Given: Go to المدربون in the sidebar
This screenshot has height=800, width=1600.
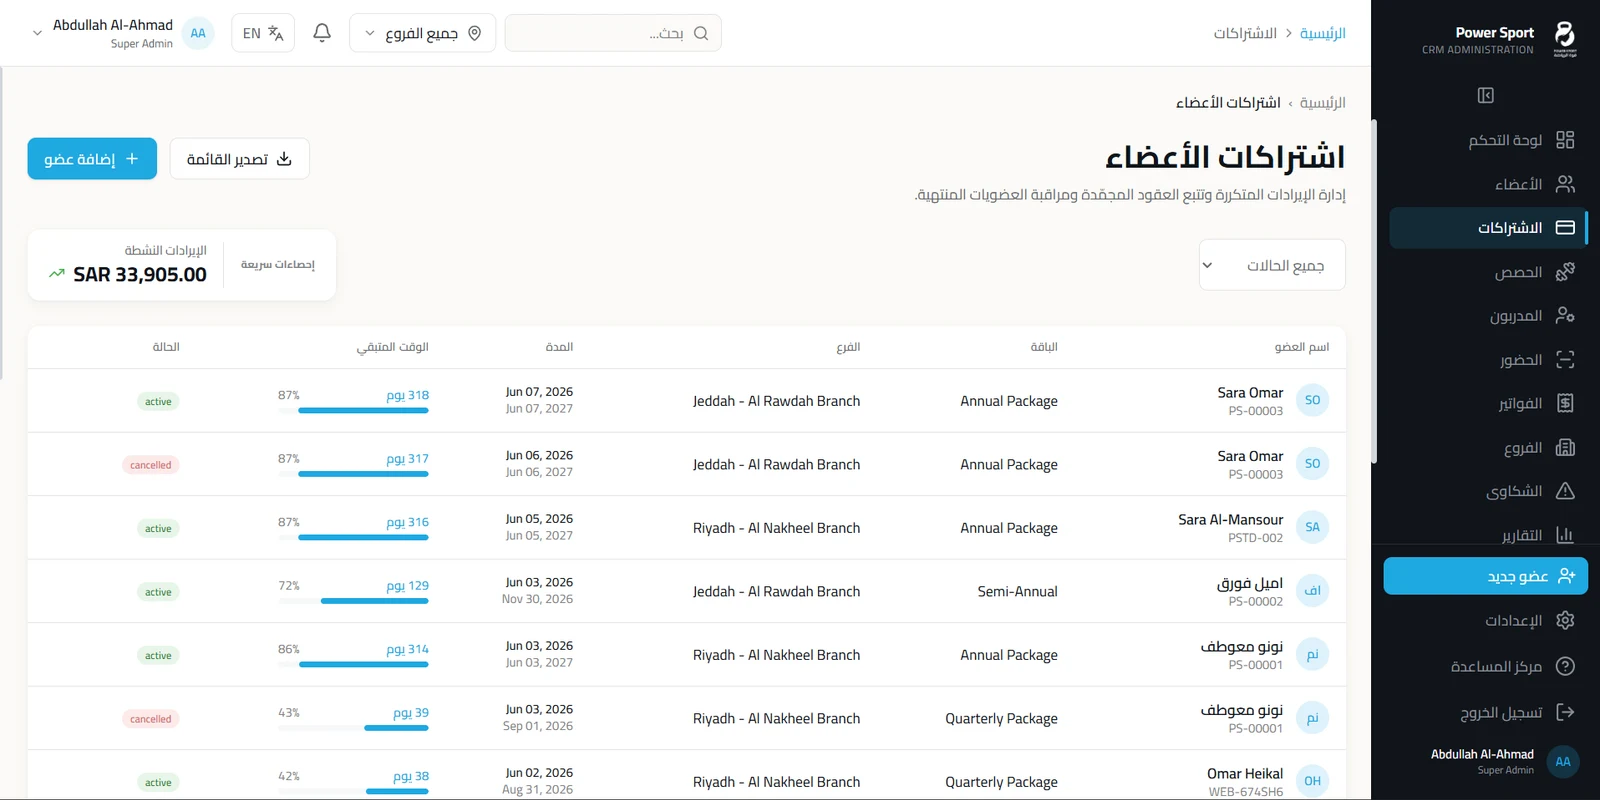Looking at the screenshot, I should coord(1488,315).
